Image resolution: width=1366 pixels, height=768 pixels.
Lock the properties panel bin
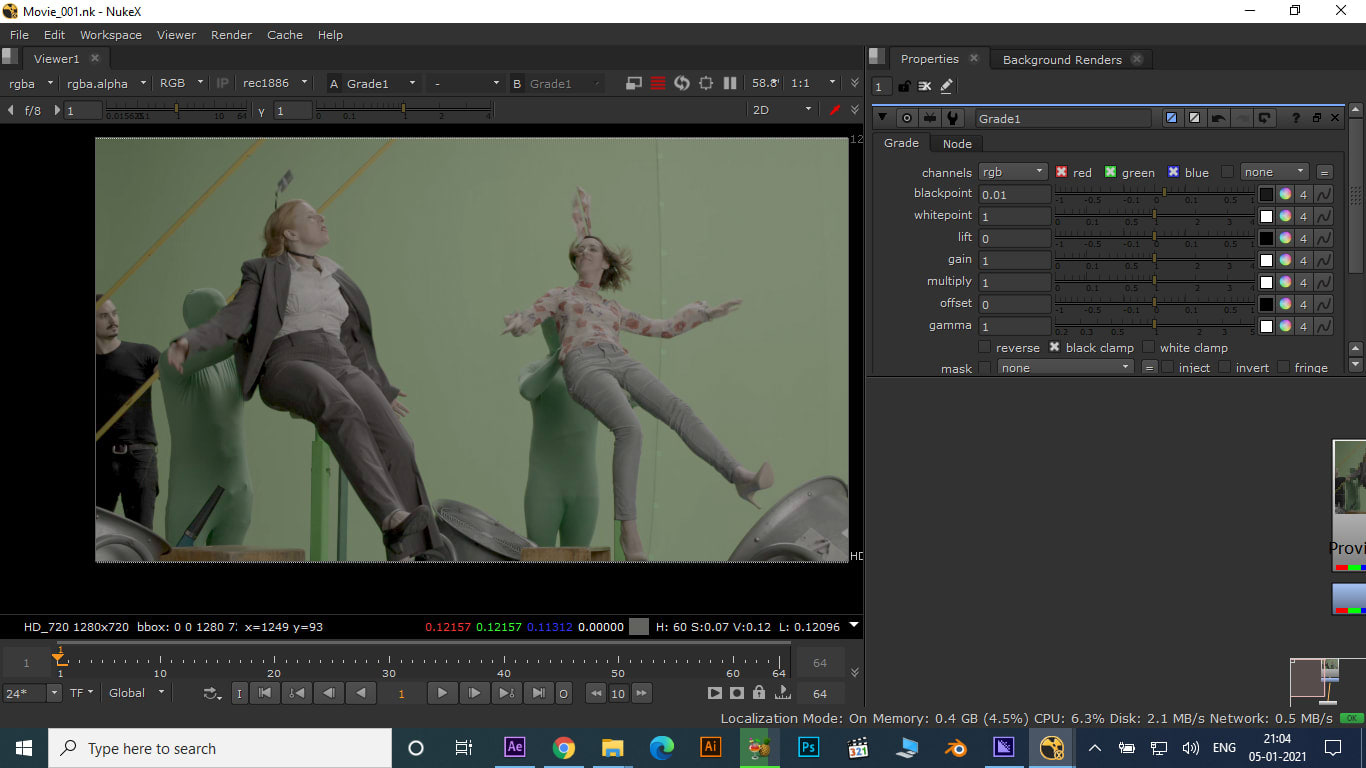[x=904, y=86]
